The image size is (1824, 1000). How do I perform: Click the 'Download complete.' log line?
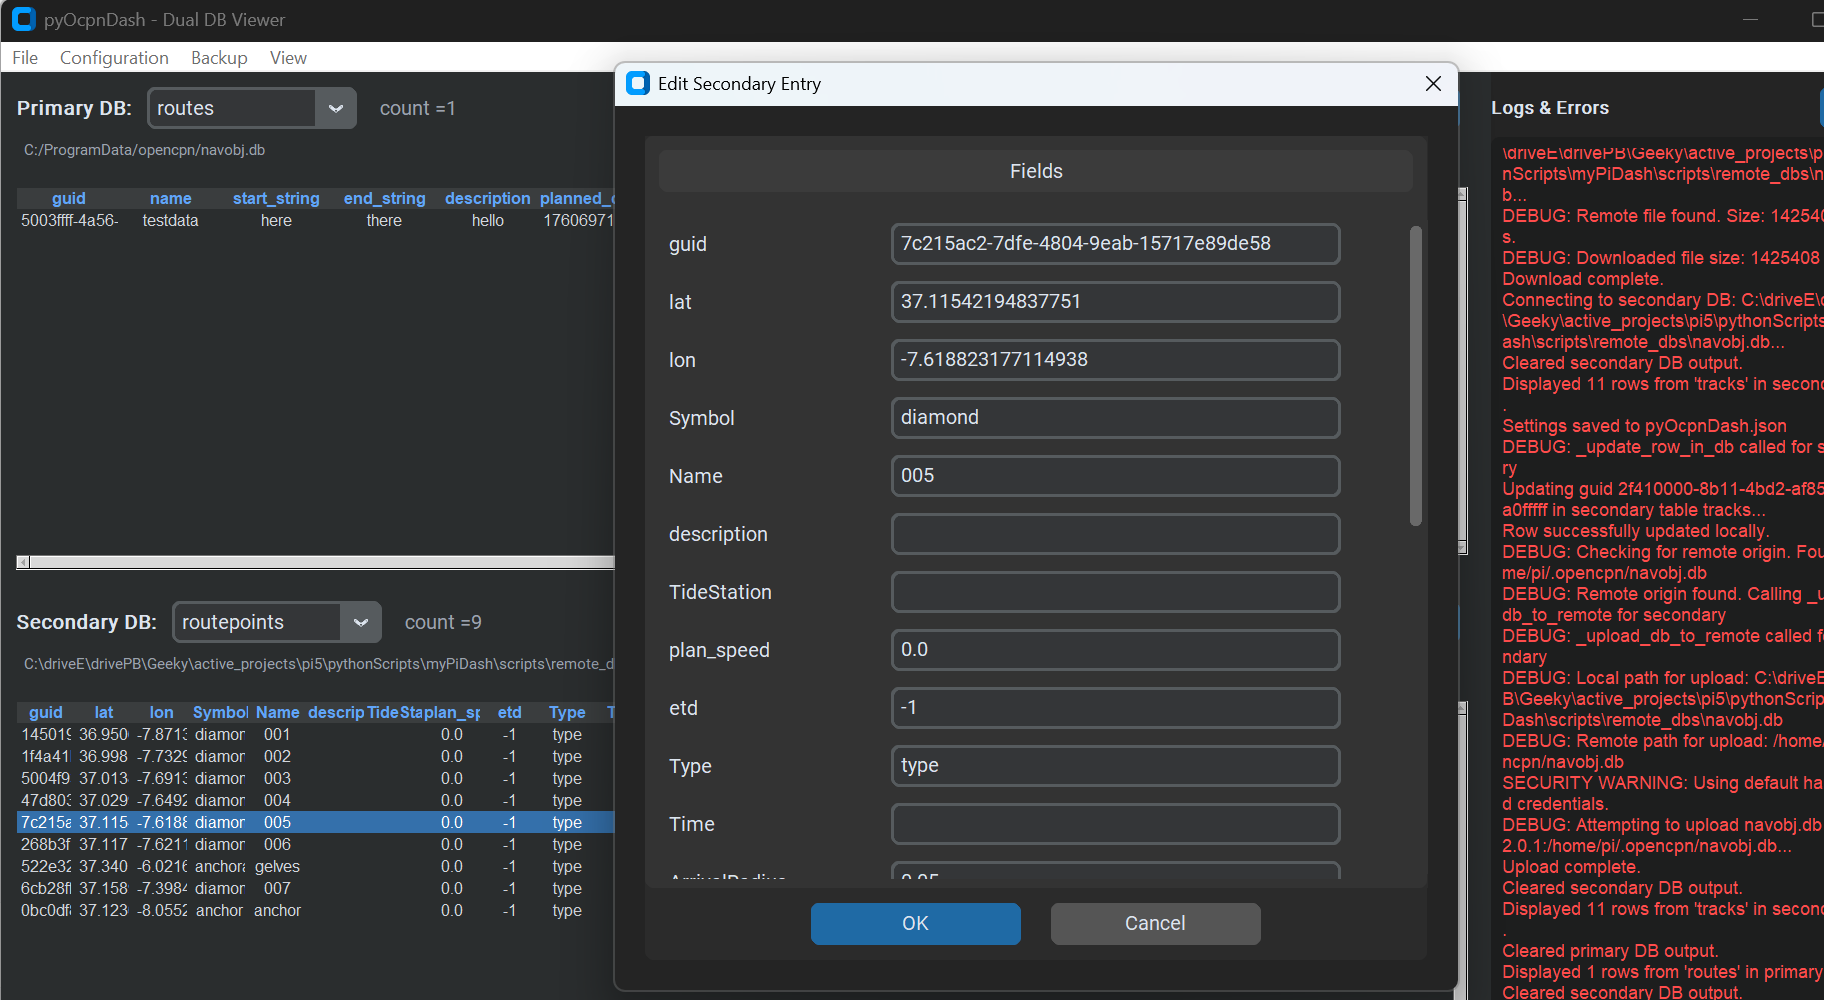point(1583,279)
